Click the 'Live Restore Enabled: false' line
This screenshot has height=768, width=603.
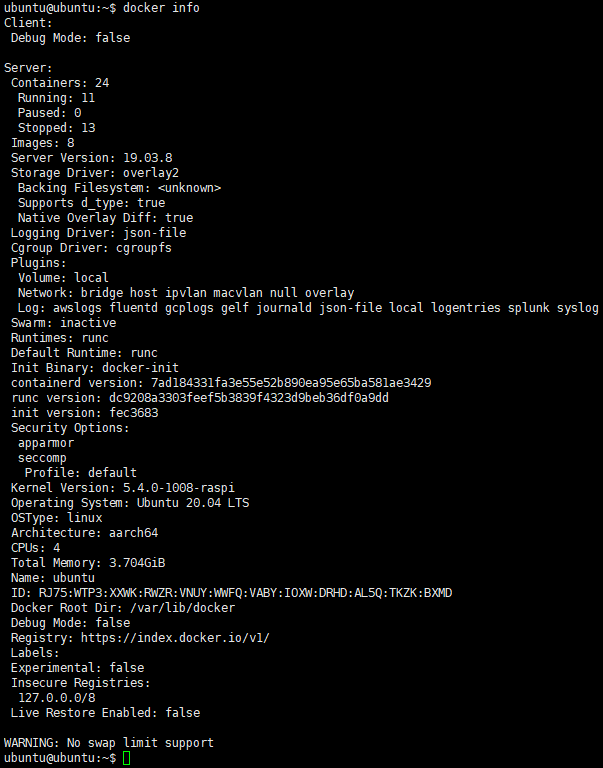[105, 713]
